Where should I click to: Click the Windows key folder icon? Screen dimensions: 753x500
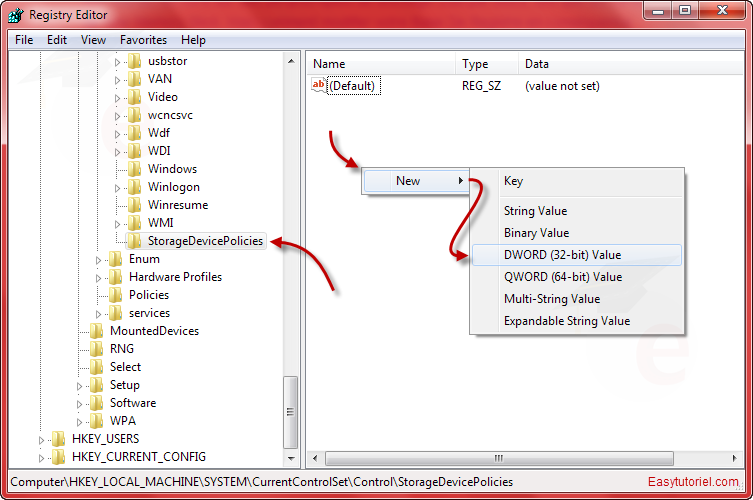tap(135, 169)
